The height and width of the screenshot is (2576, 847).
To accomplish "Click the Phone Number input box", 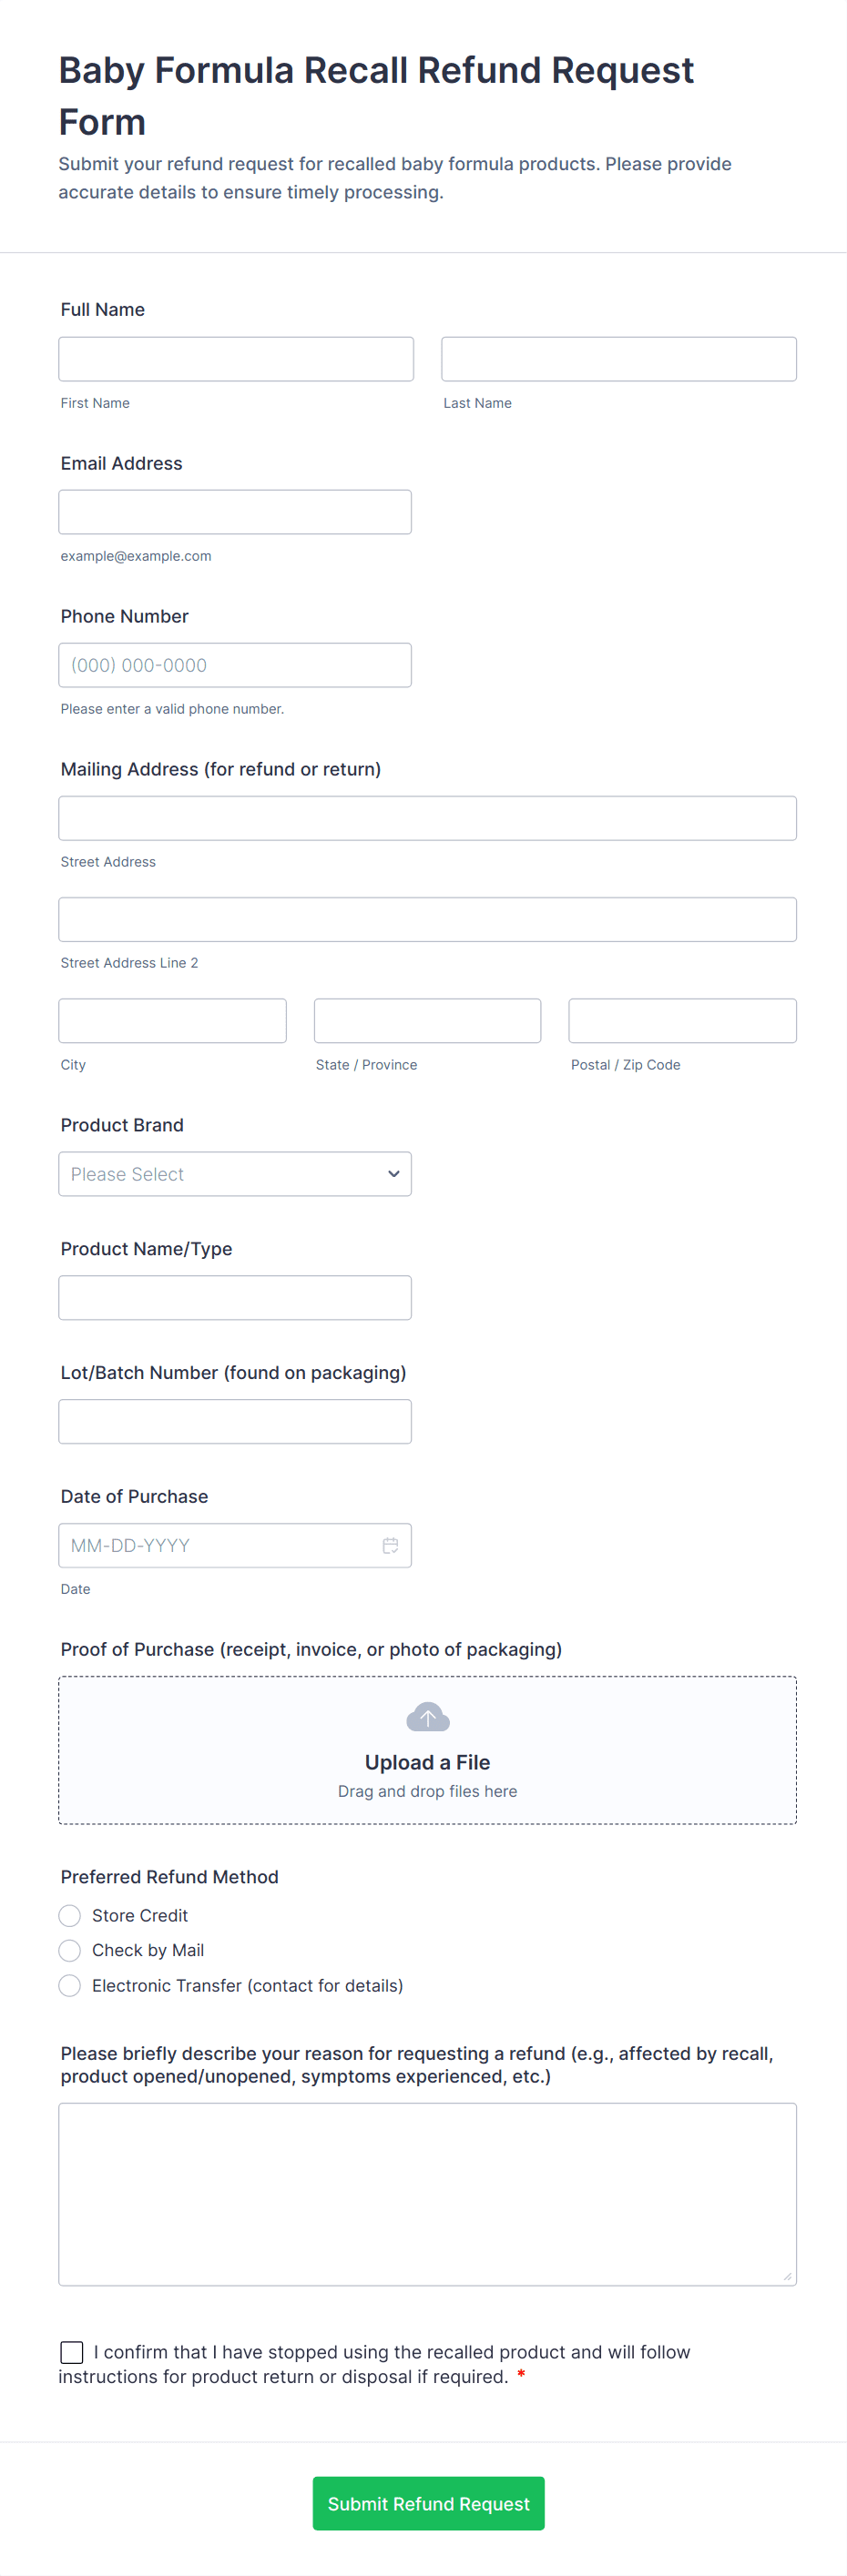I will click(234, 665).
